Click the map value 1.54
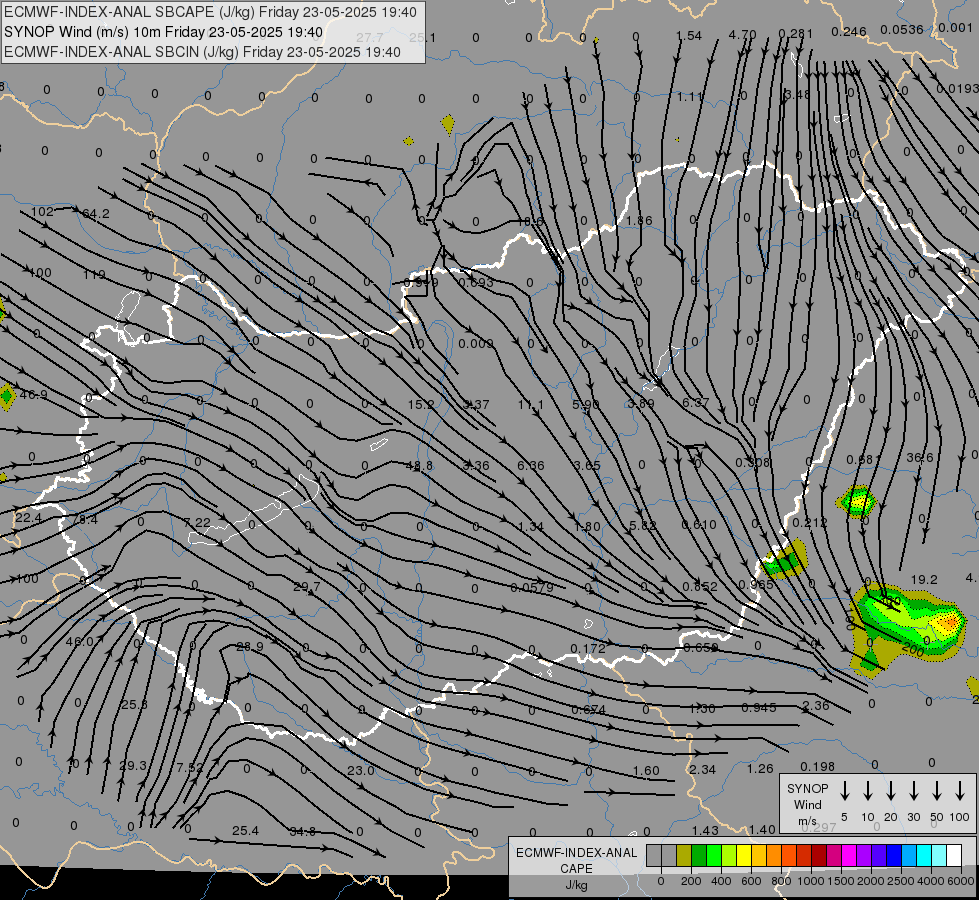 [x=689, y=36]
